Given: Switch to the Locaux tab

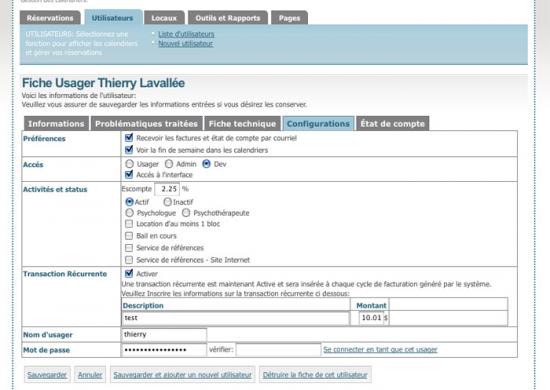Looking at the screenshot, I should click(164, 18).
